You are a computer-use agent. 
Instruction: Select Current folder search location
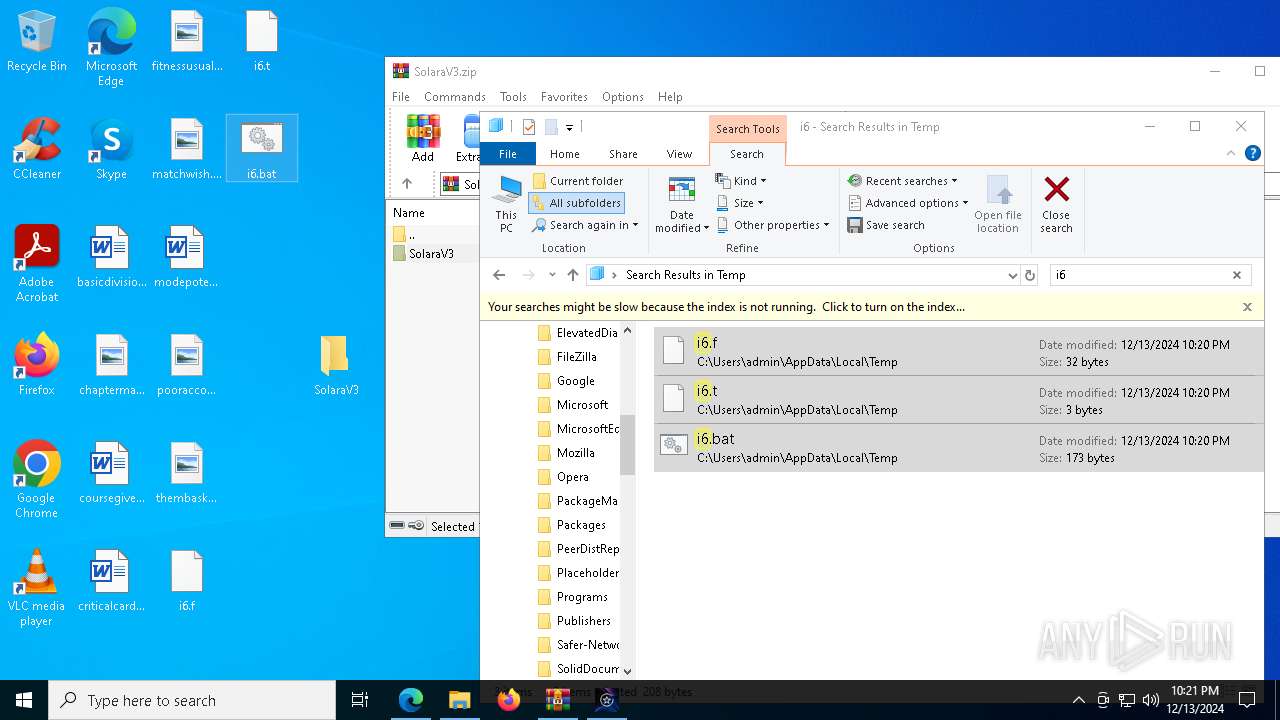coord(577,181)
